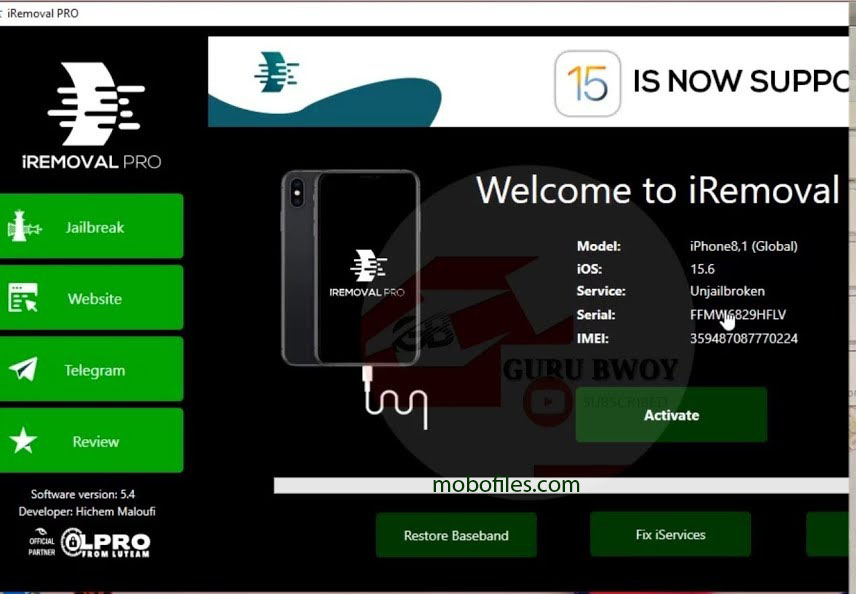
Task: Select the iOS version 15.6
Action: point(702,269)
